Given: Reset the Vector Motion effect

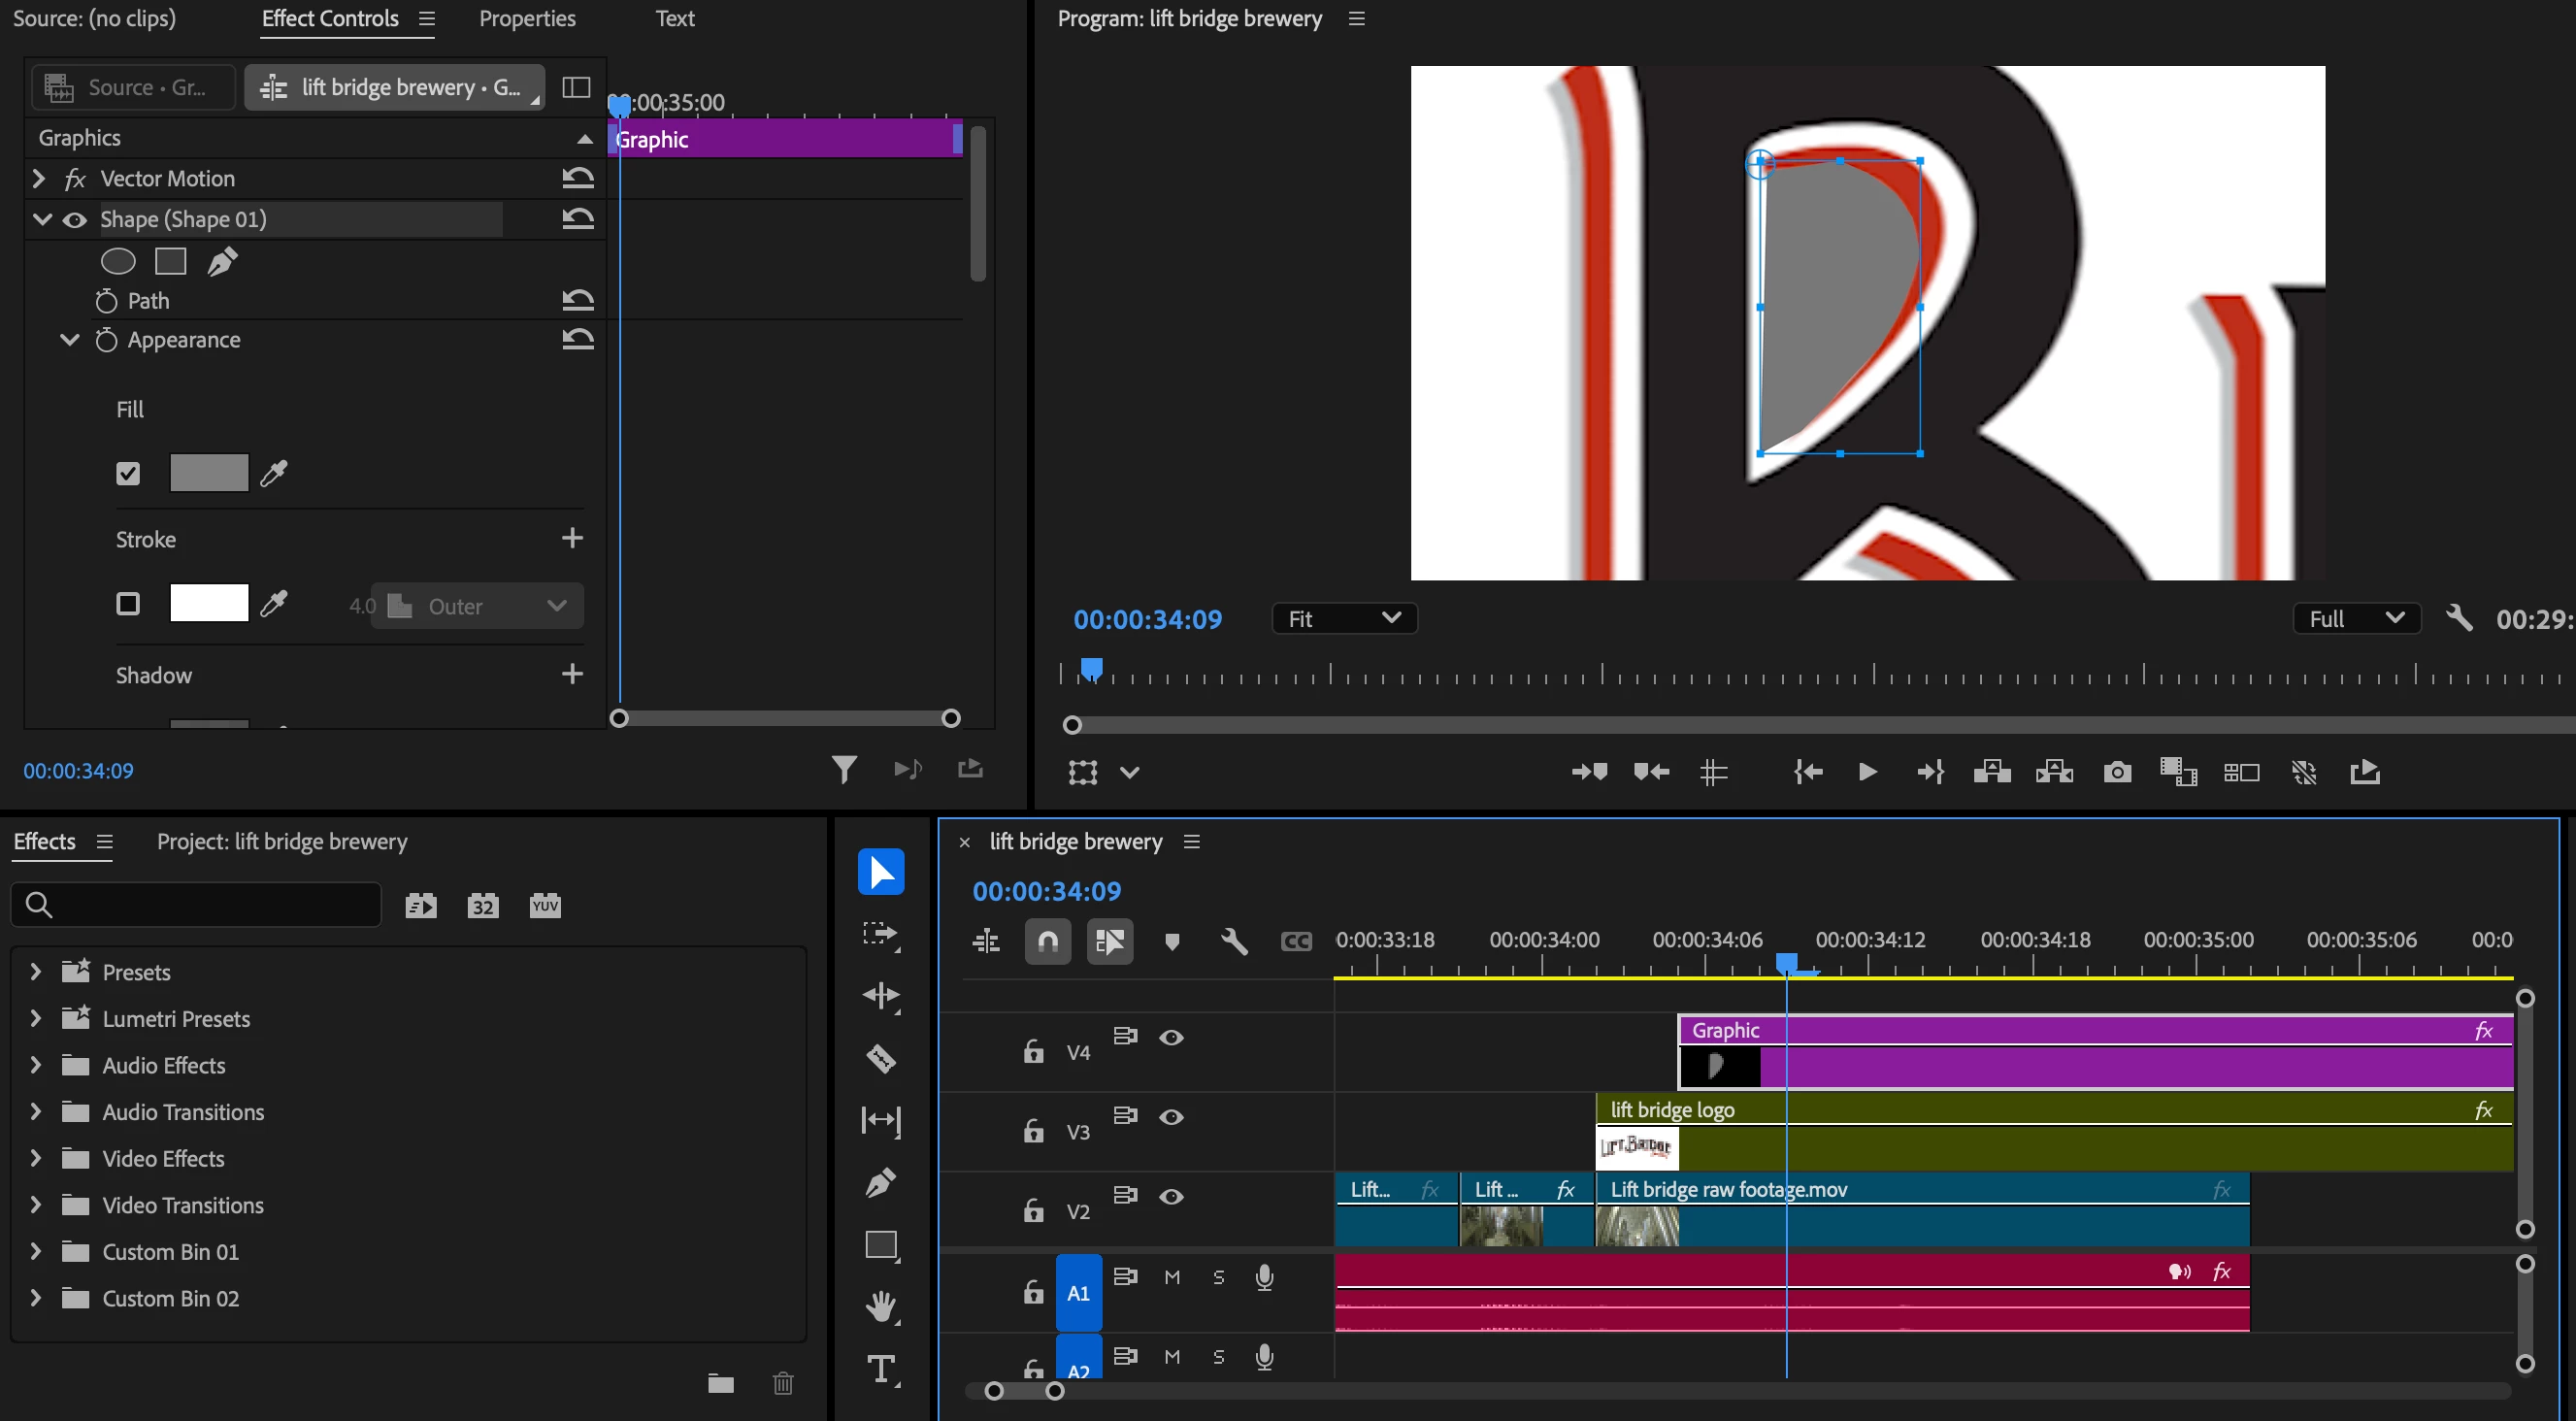Looking at the screenshot, I should pyautogui.click(x=578, y=178).
